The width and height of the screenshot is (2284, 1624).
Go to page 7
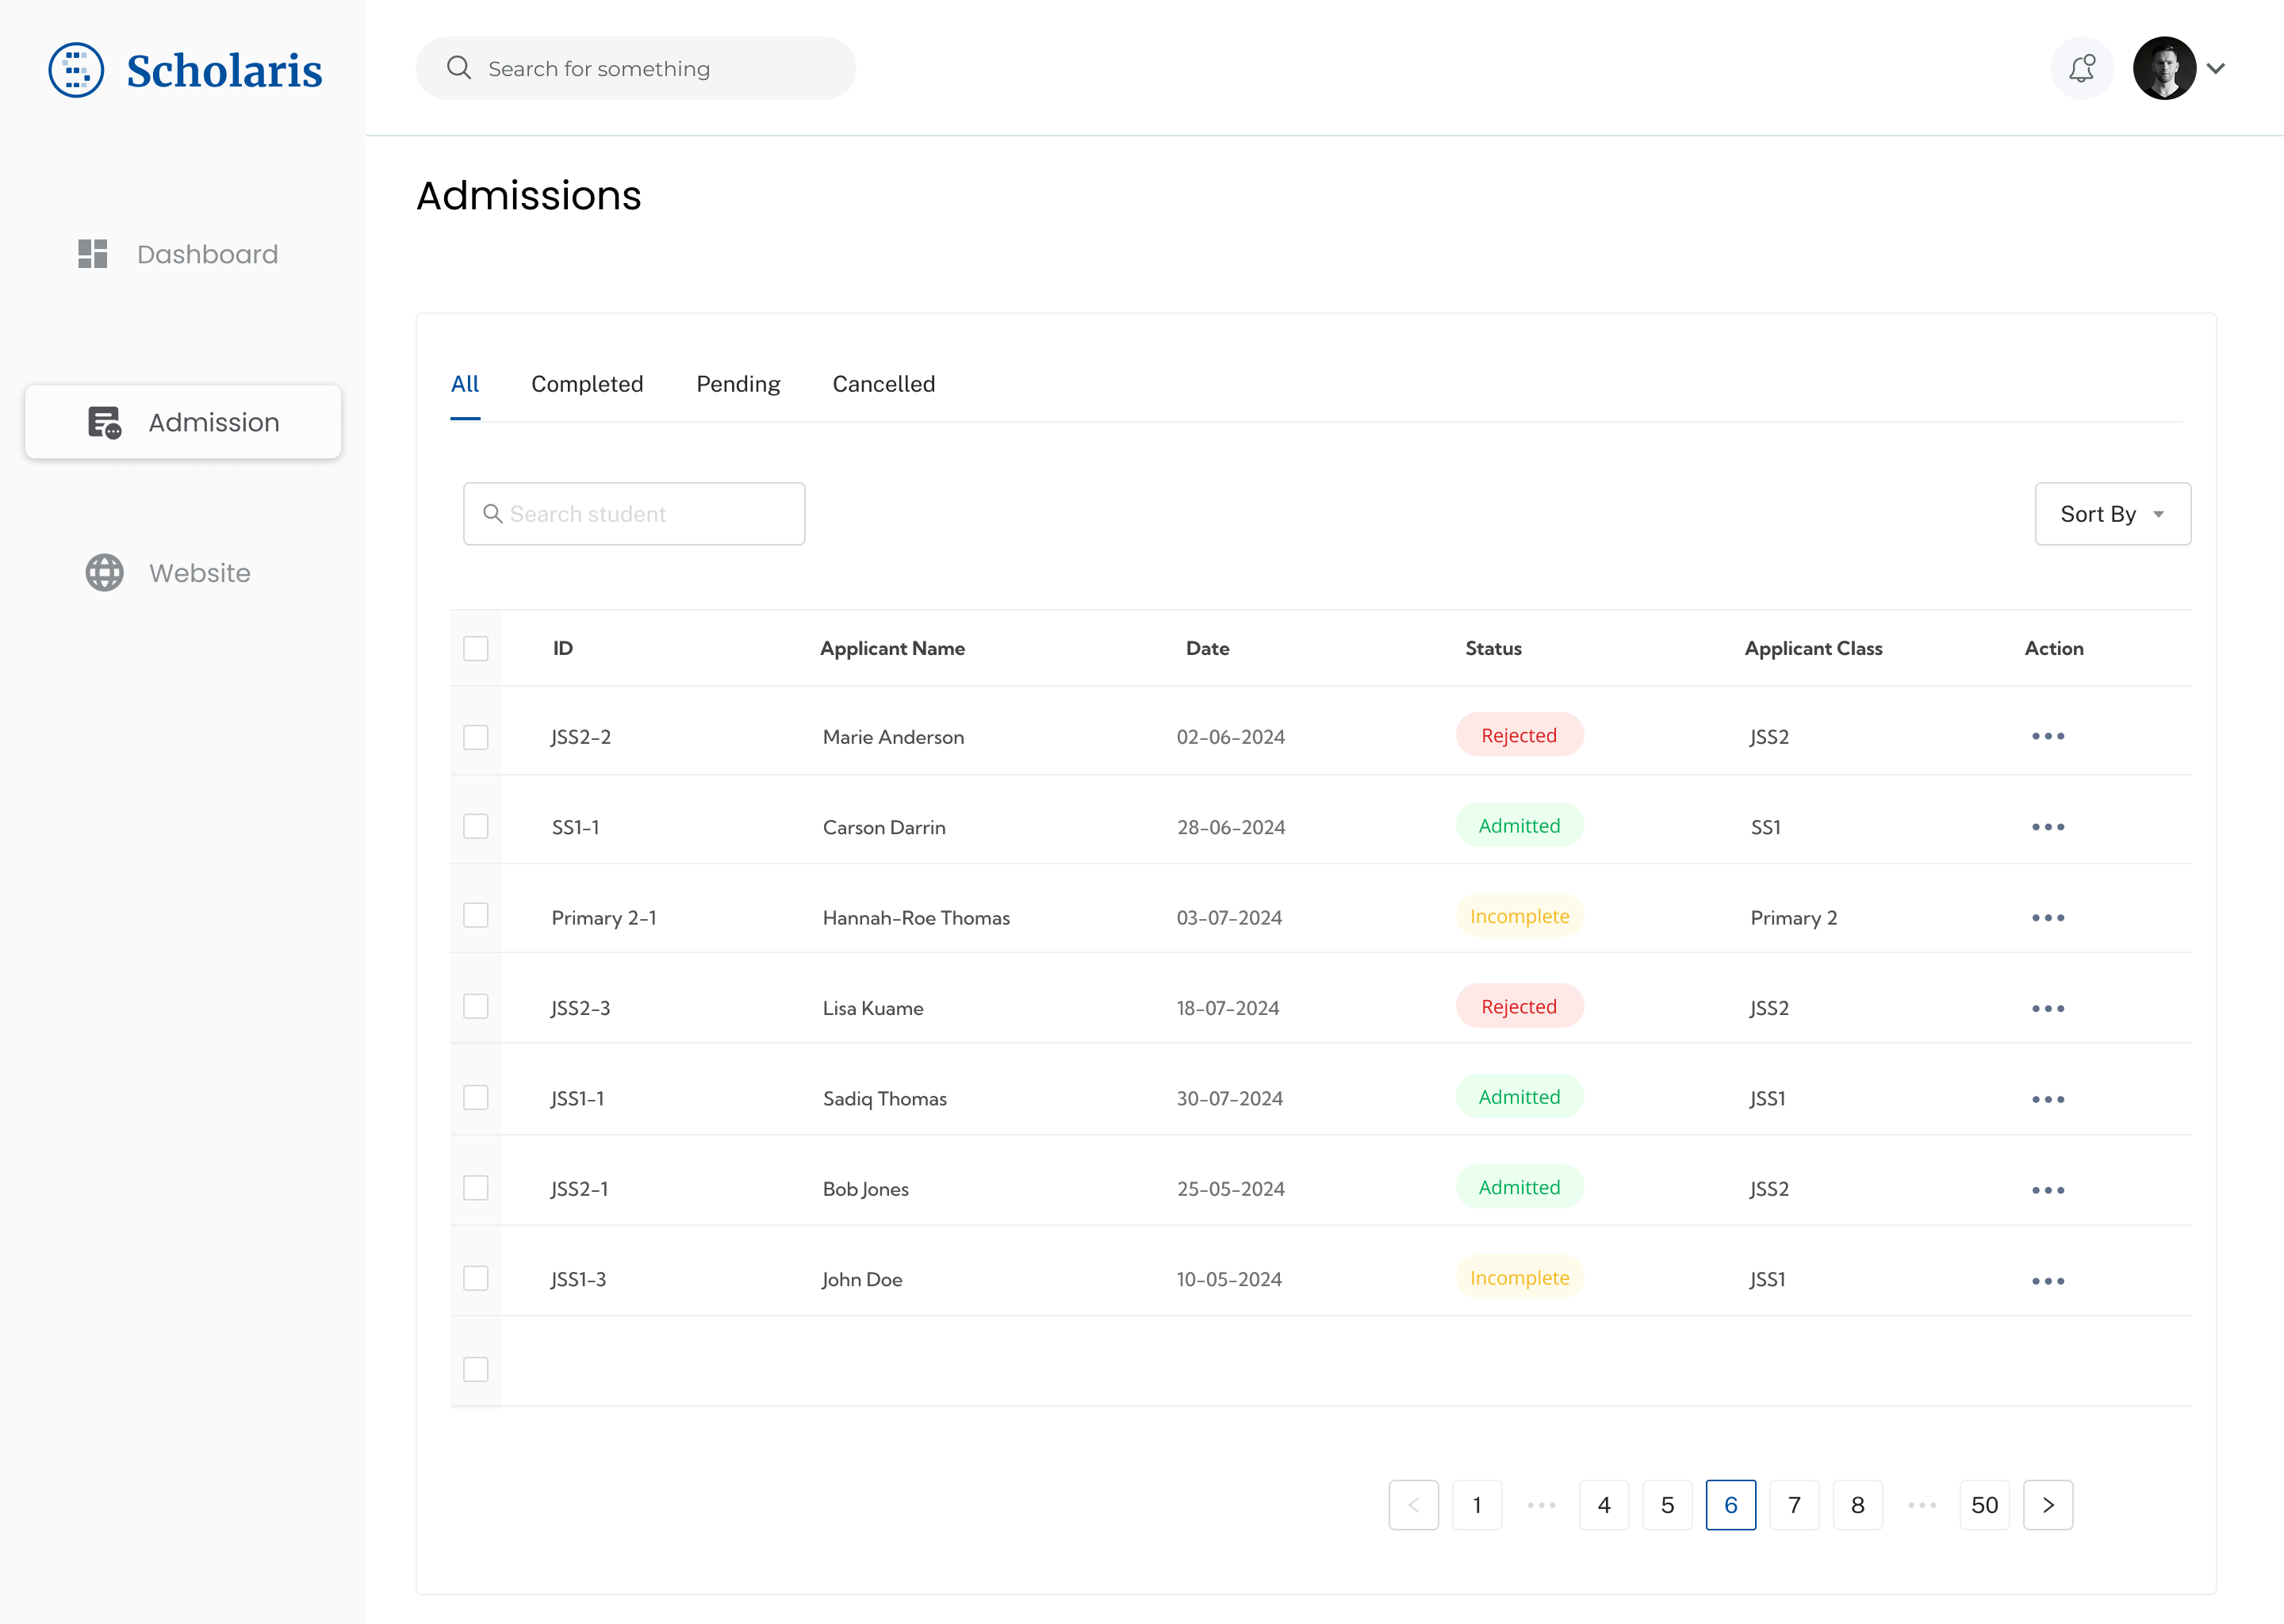[x=1794, y=1505]
